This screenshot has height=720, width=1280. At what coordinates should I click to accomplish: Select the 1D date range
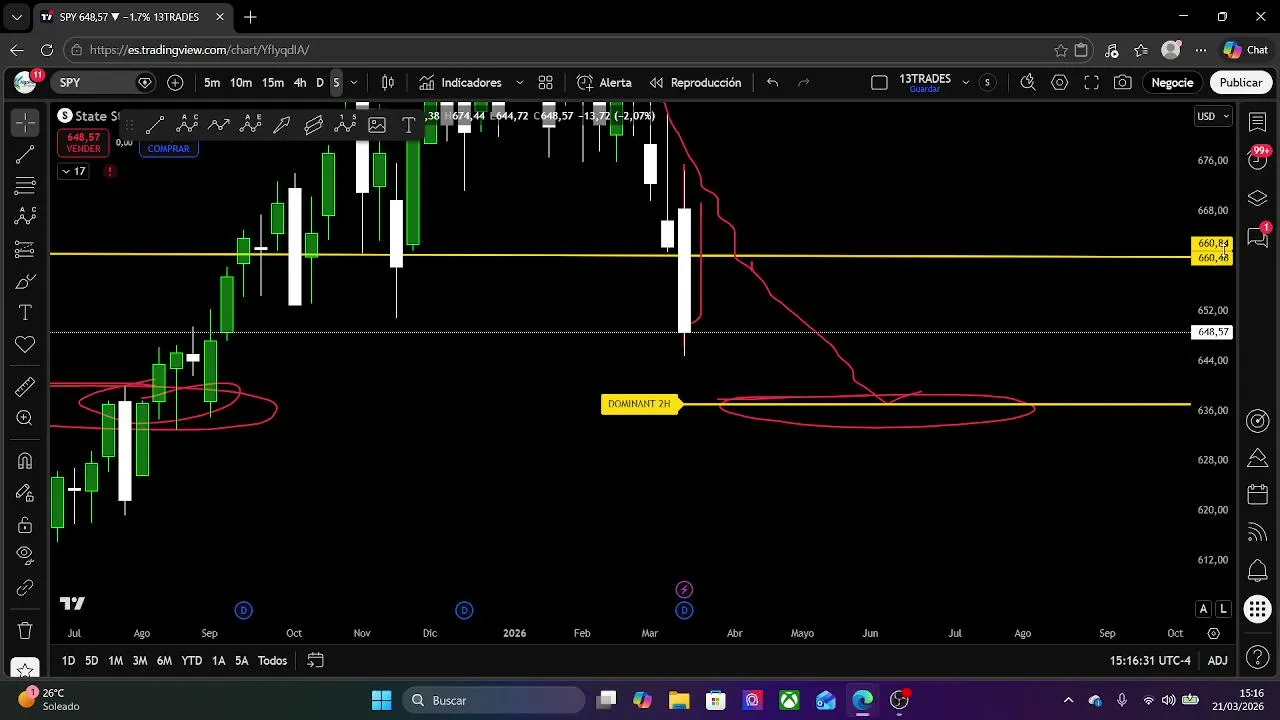point(68,661)
